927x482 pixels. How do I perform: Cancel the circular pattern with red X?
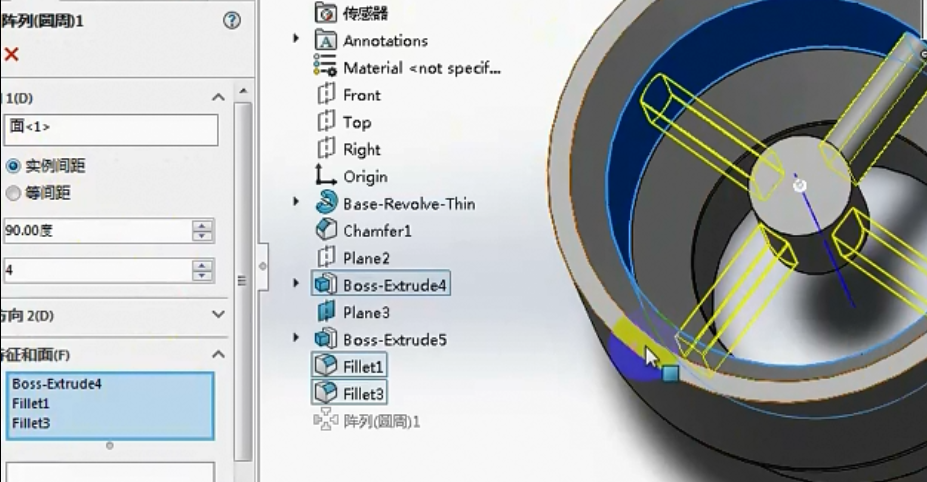(11, 54)
